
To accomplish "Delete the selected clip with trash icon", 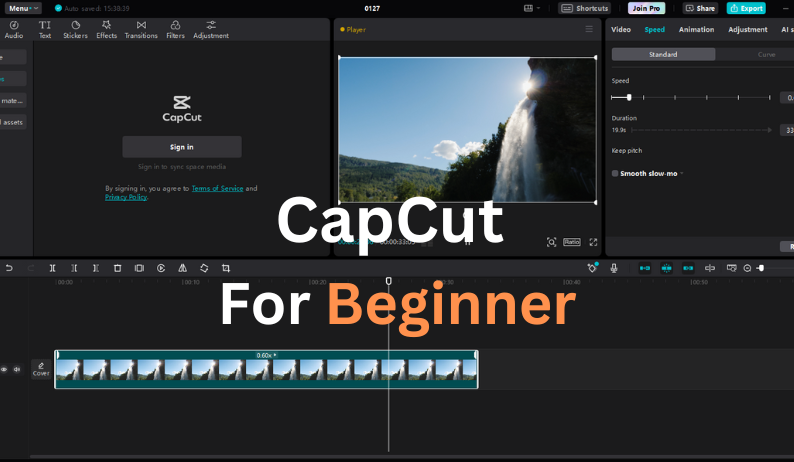I will [117, 268].
